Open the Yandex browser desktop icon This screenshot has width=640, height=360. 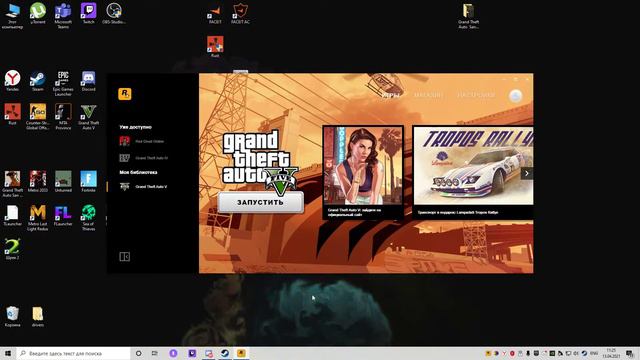pyautogui.click(x=12, y=81)
